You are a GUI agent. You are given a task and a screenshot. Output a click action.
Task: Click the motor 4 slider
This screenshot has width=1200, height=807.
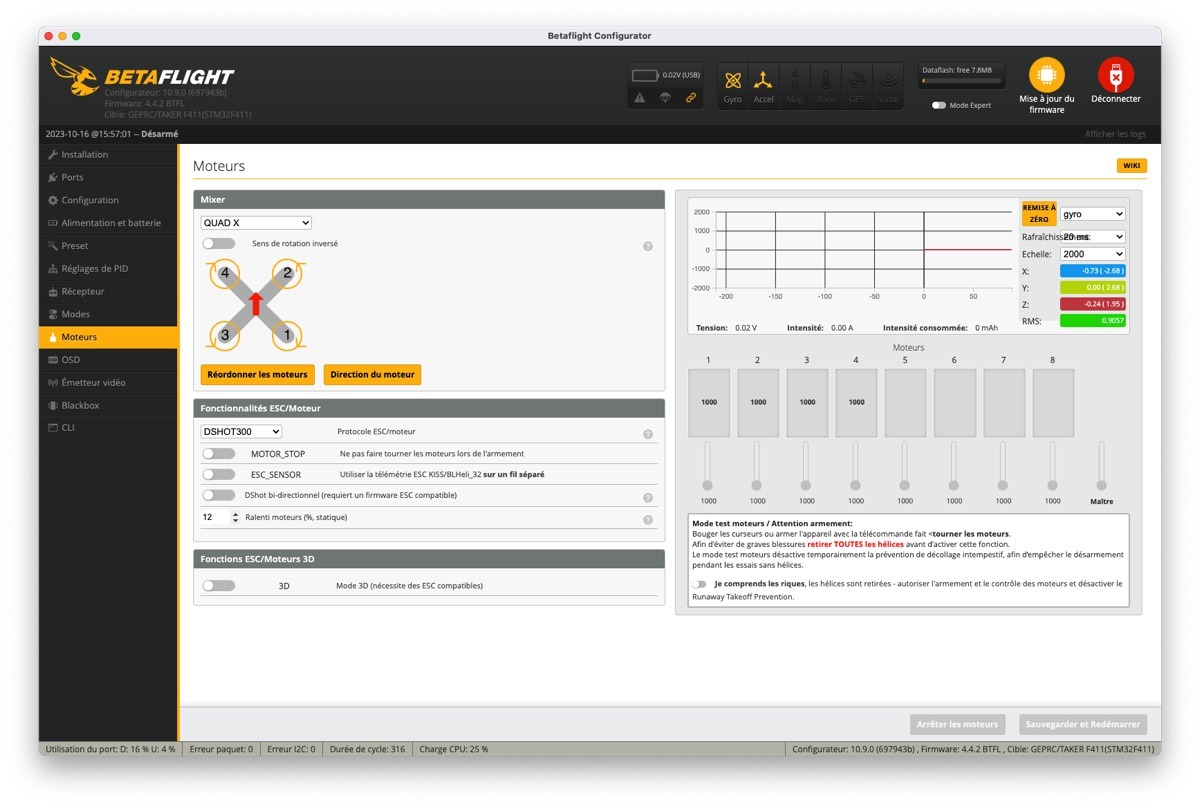[856, 466]
